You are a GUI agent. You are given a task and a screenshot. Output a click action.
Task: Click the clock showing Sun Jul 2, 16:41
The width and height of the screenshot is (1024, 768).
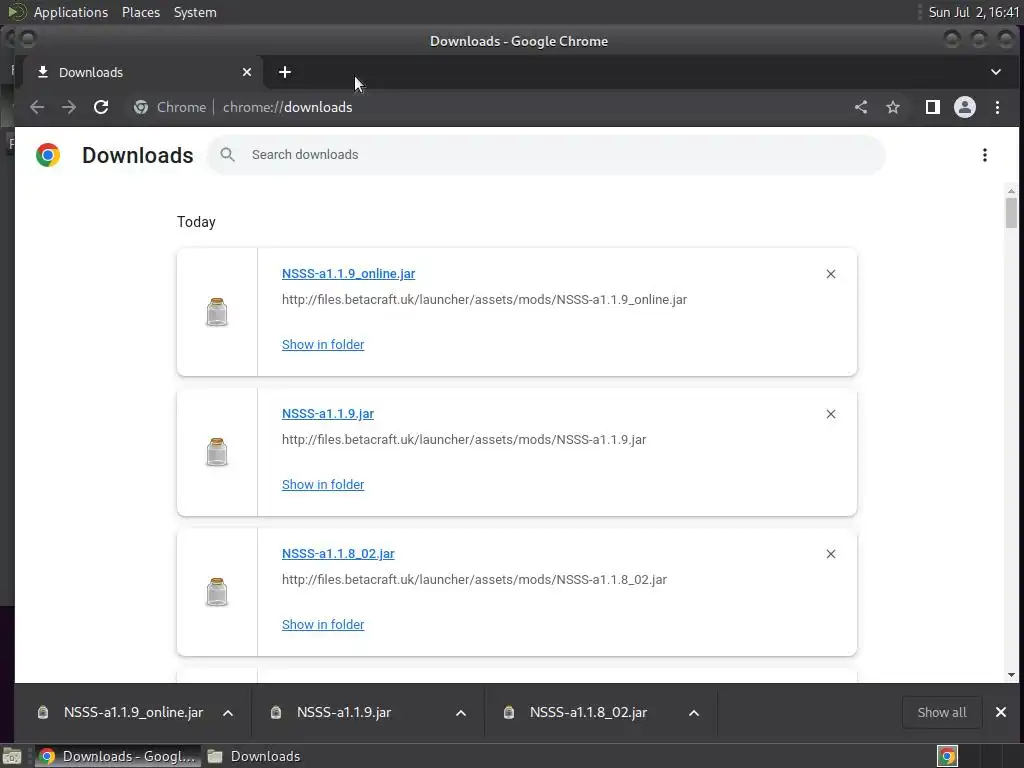973,12
